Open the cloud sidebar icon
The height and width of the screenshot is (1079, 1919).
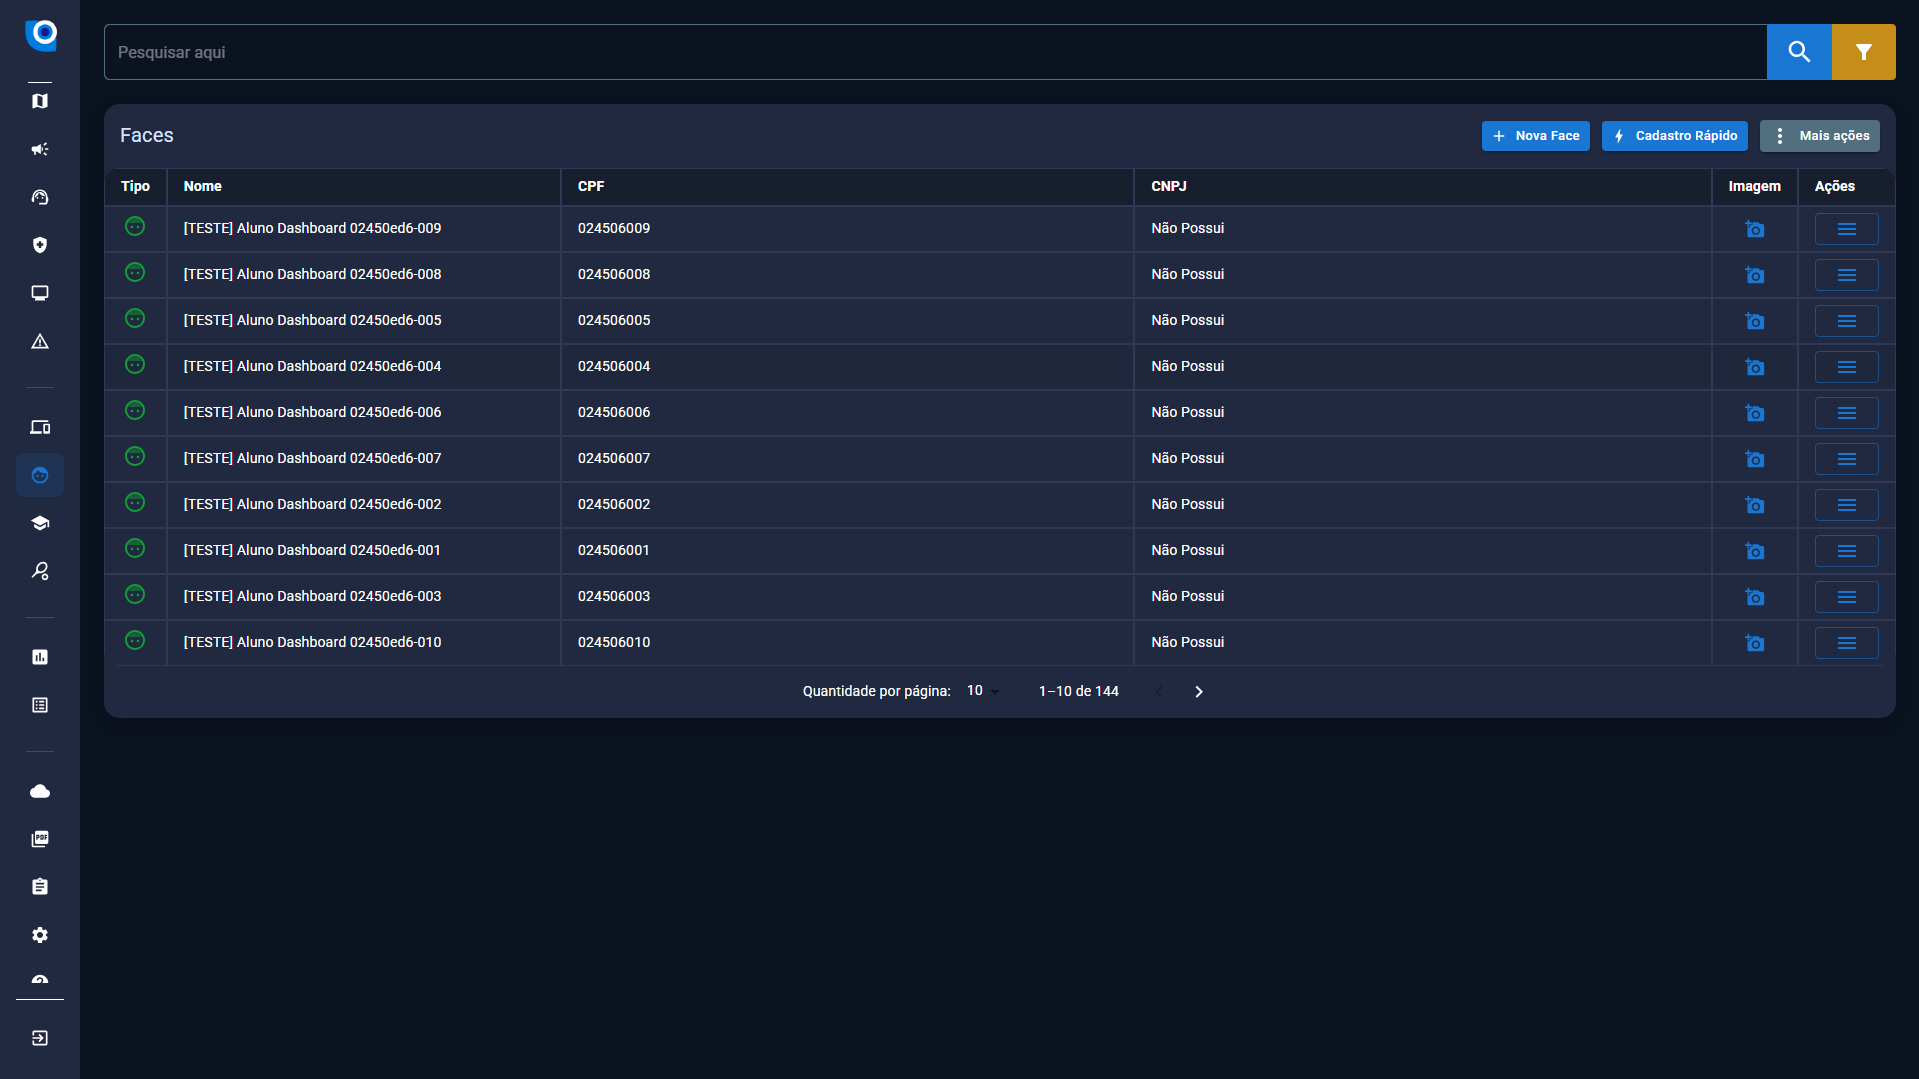coord(40,791)
